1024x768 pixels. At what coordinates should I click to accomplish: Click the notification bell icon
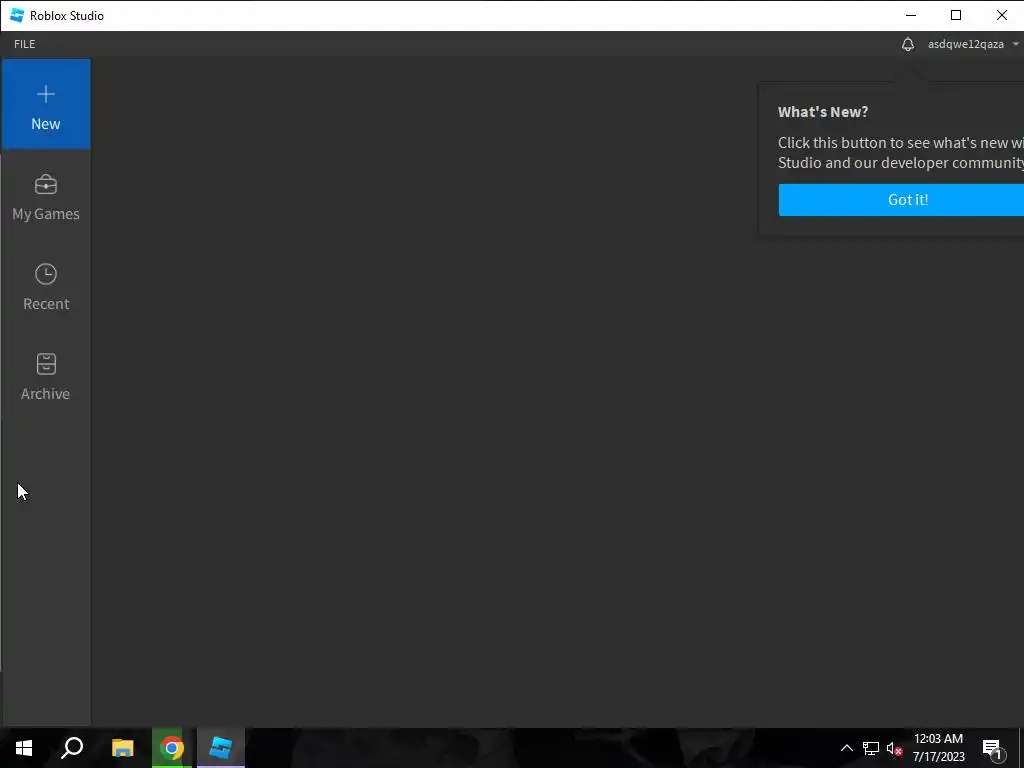point(908,44)
